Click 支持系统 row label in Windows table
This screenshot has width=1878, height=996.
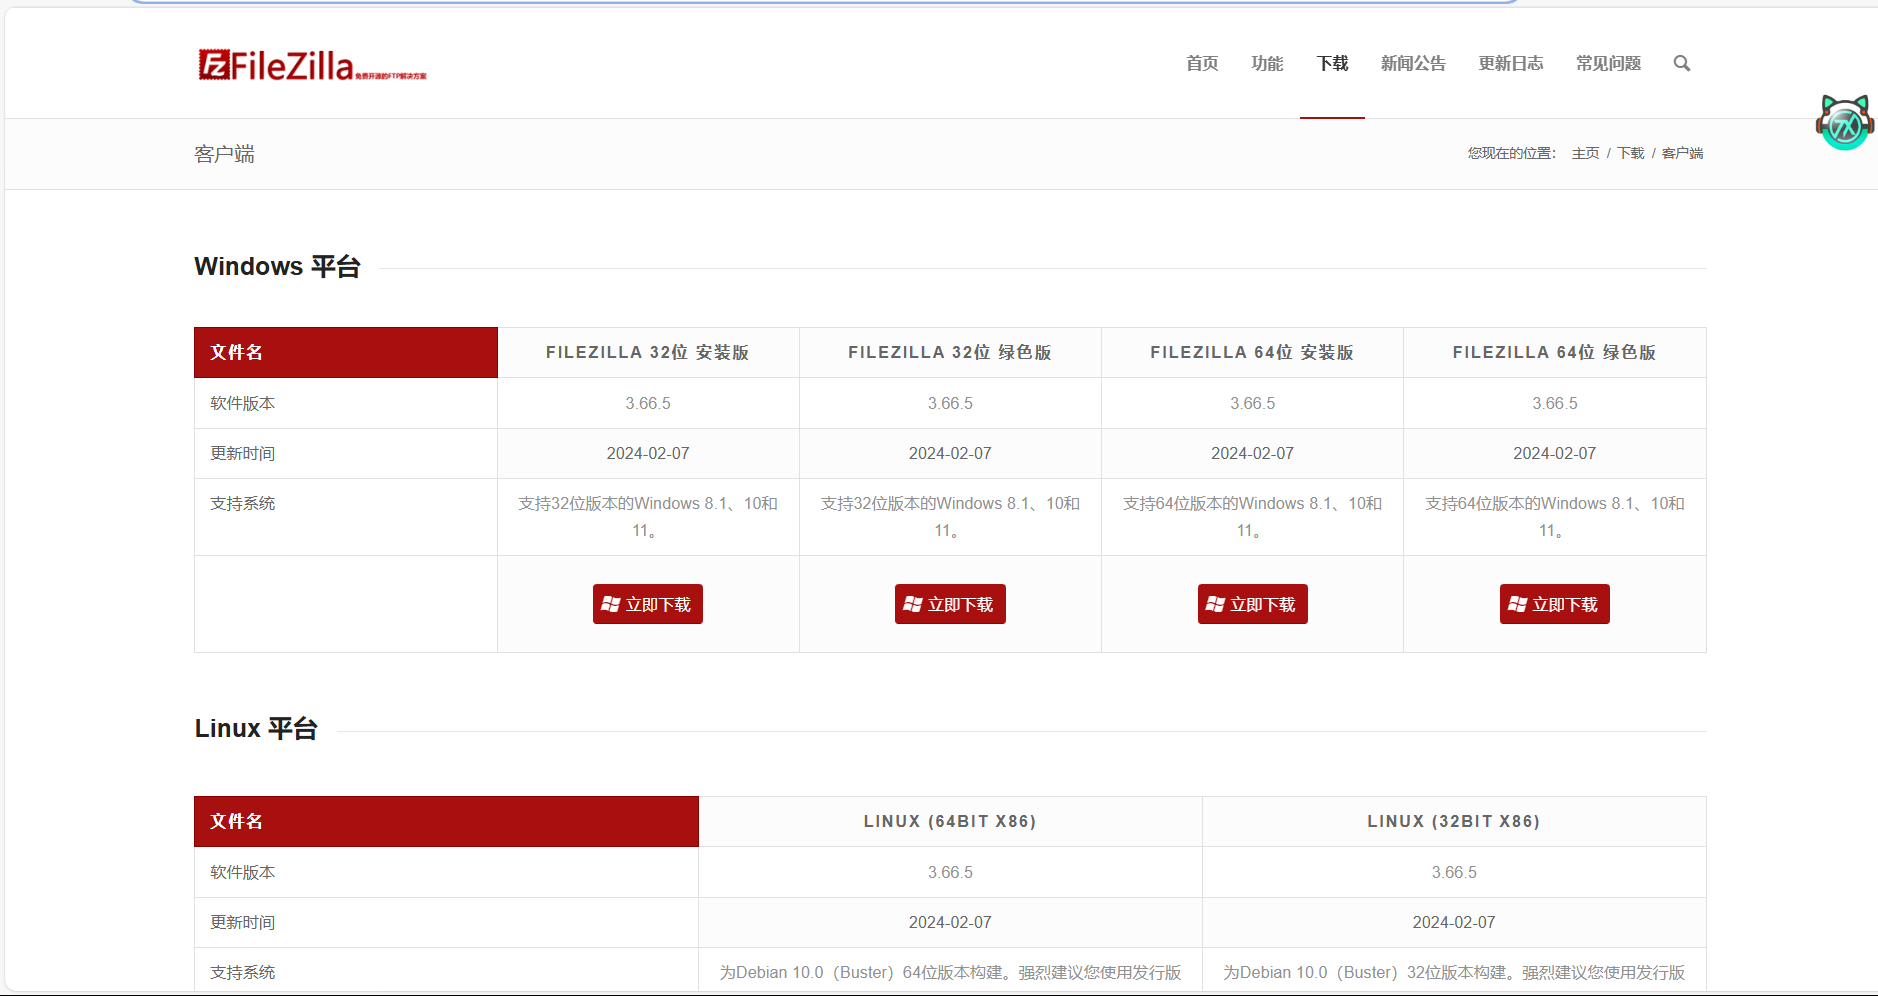coord(242,503)
